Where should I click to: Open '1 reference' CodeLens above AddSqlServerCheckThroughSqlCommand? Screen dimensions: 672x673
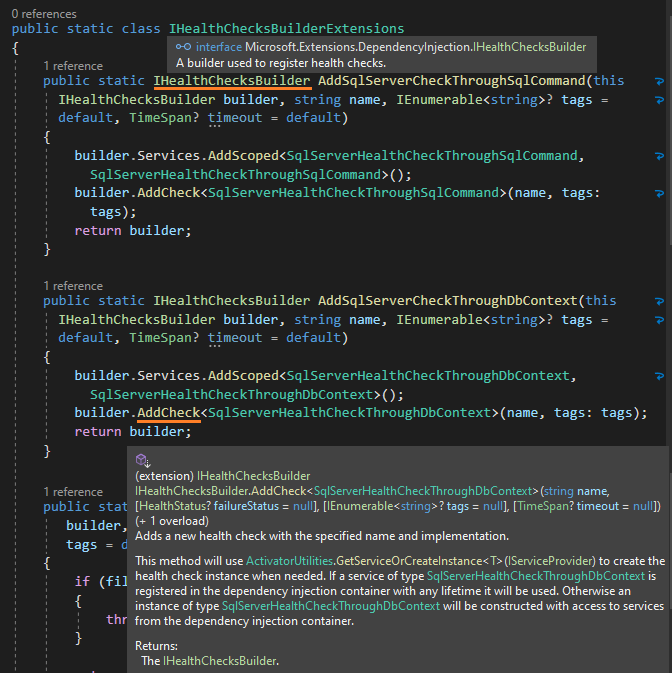73,66
